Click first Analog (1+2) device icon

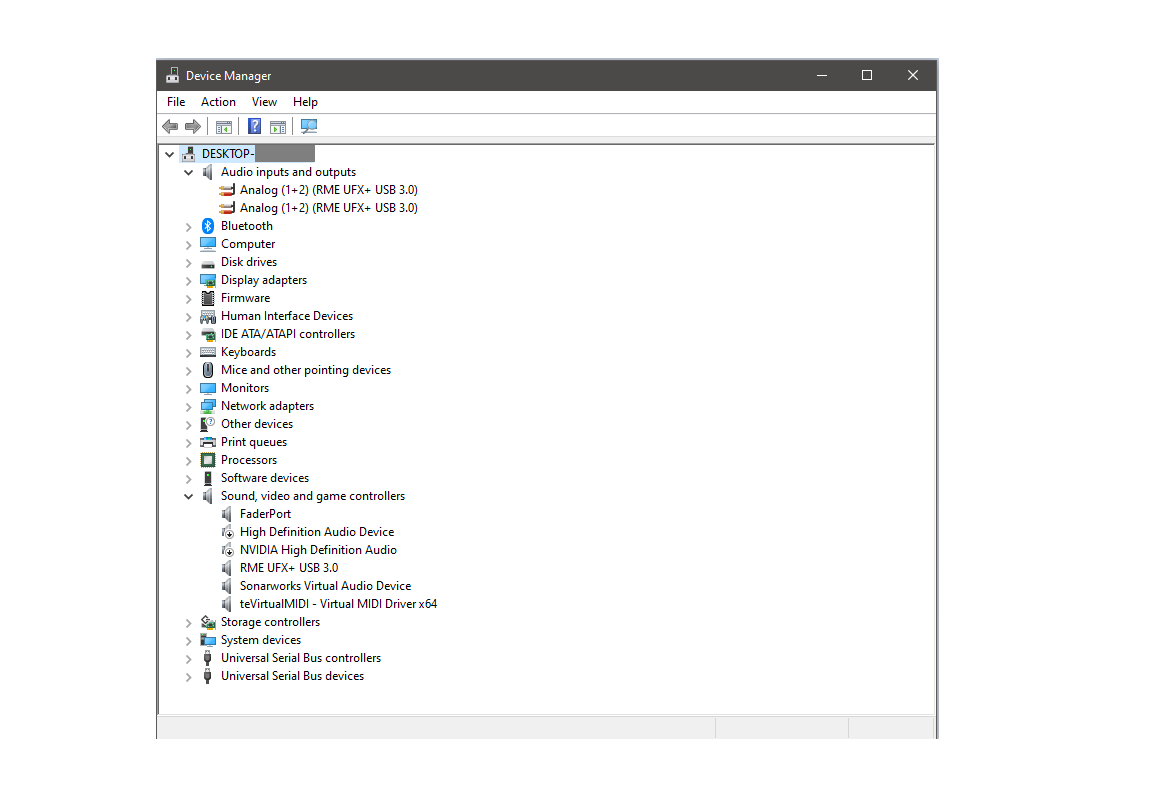227,191
